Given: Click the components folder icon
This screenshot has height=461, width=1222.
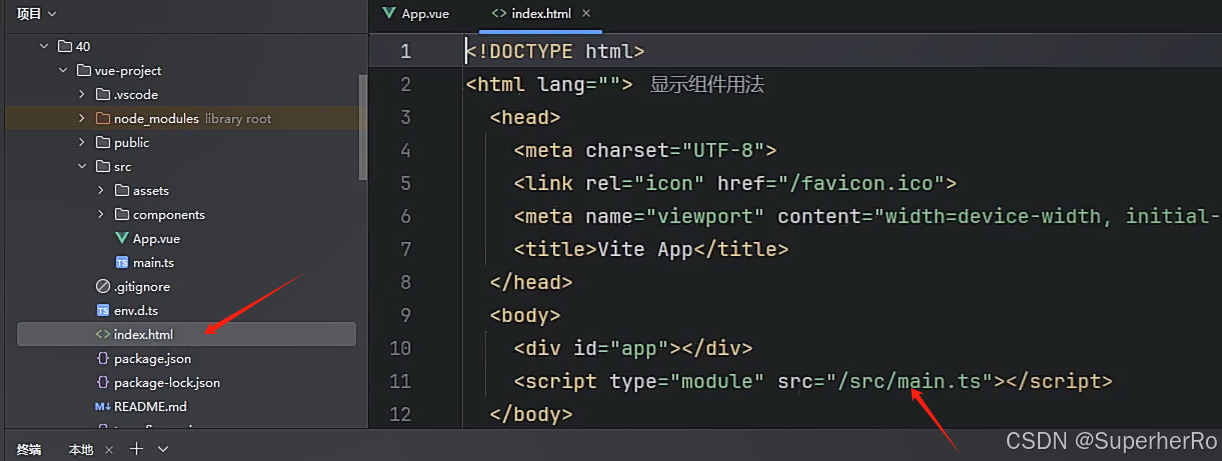Looking at the screenshot, I should [x=122, y=214].
